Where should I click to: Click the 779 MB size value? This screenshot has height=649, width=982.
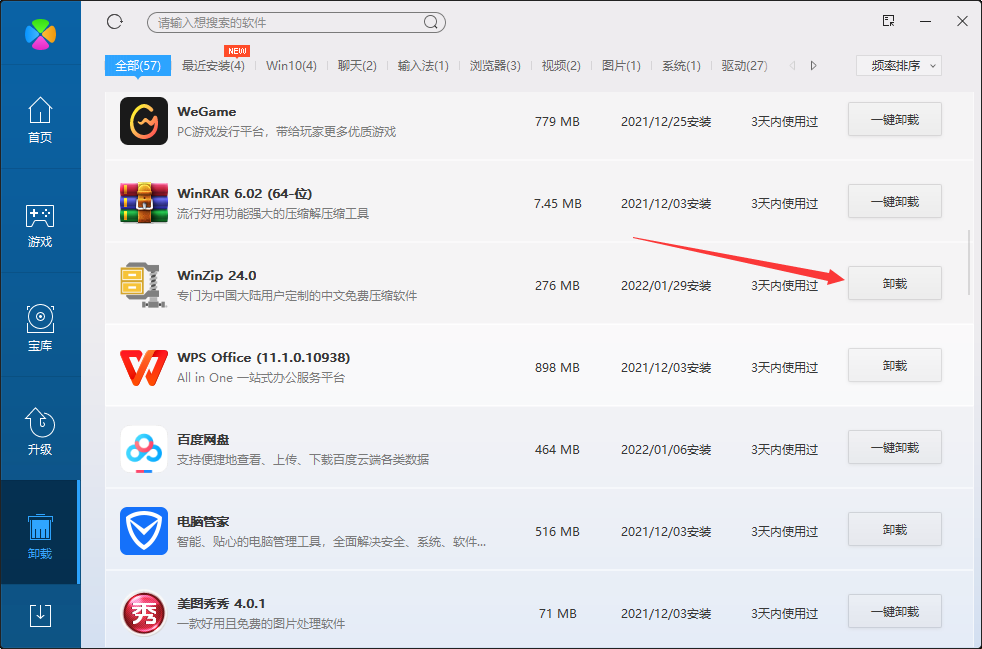(557, 122)
